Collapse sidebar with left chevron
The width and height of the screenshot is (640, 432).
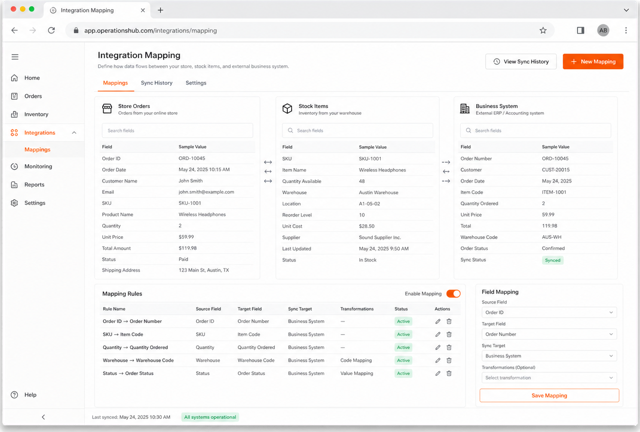point(43,417)
